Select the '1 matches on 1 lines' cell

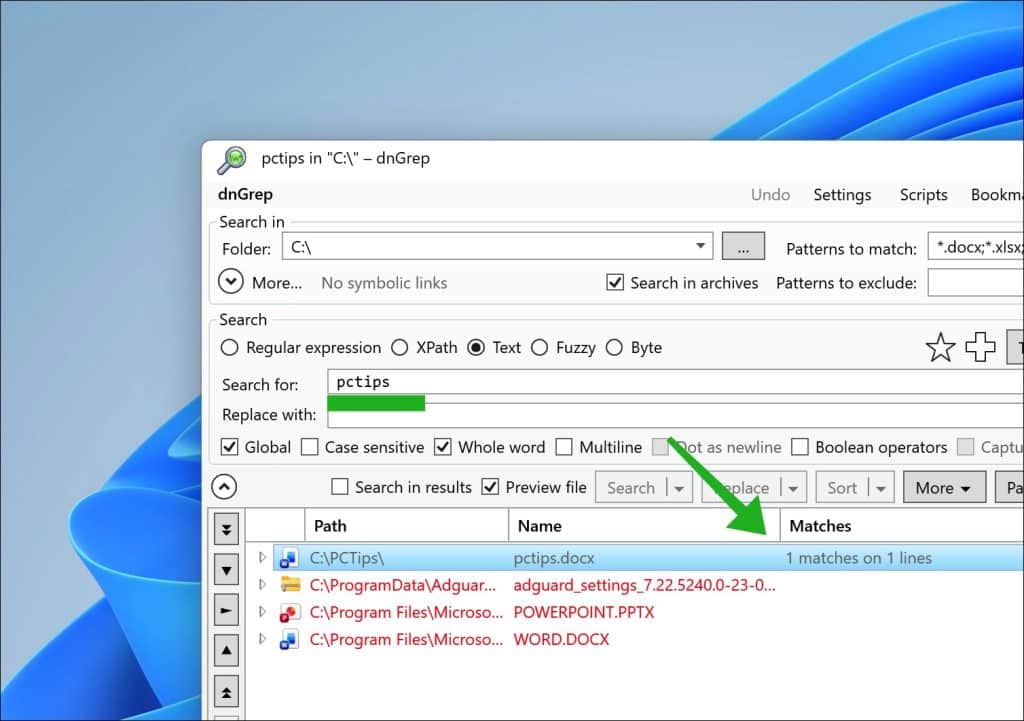click(x=858, y=558)
